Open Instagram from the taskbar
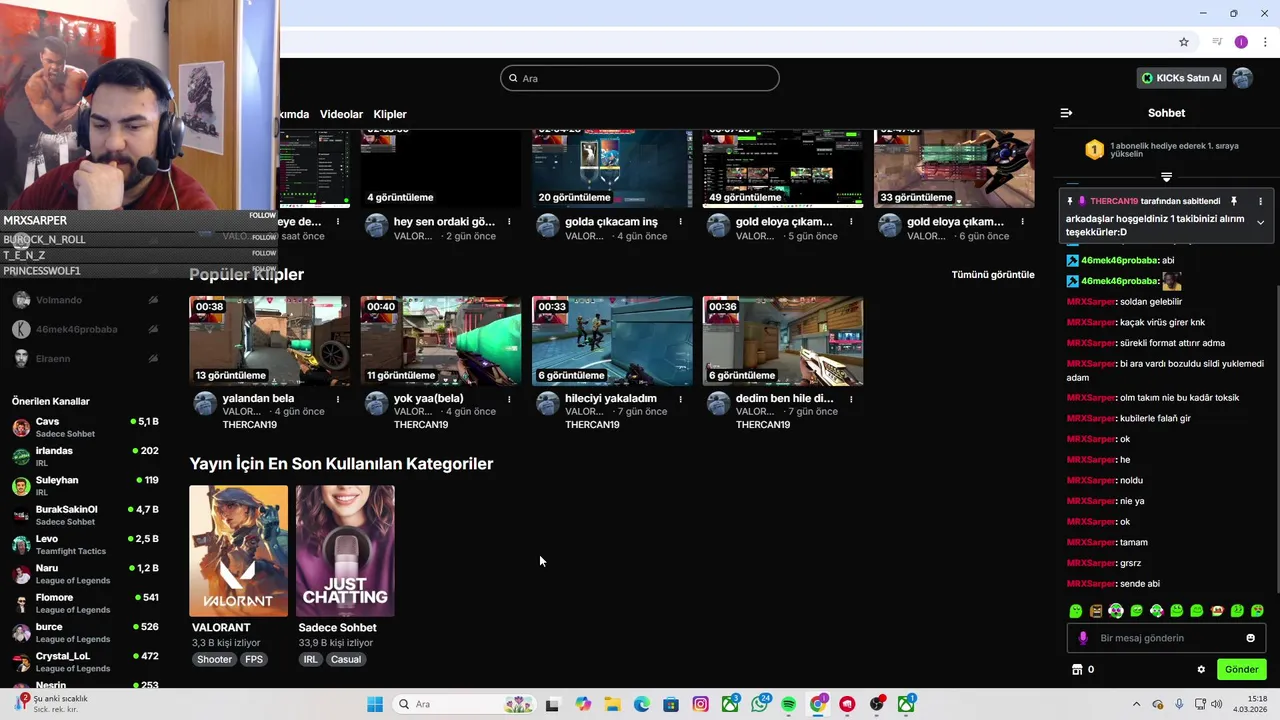 click(x=701, y=704)
